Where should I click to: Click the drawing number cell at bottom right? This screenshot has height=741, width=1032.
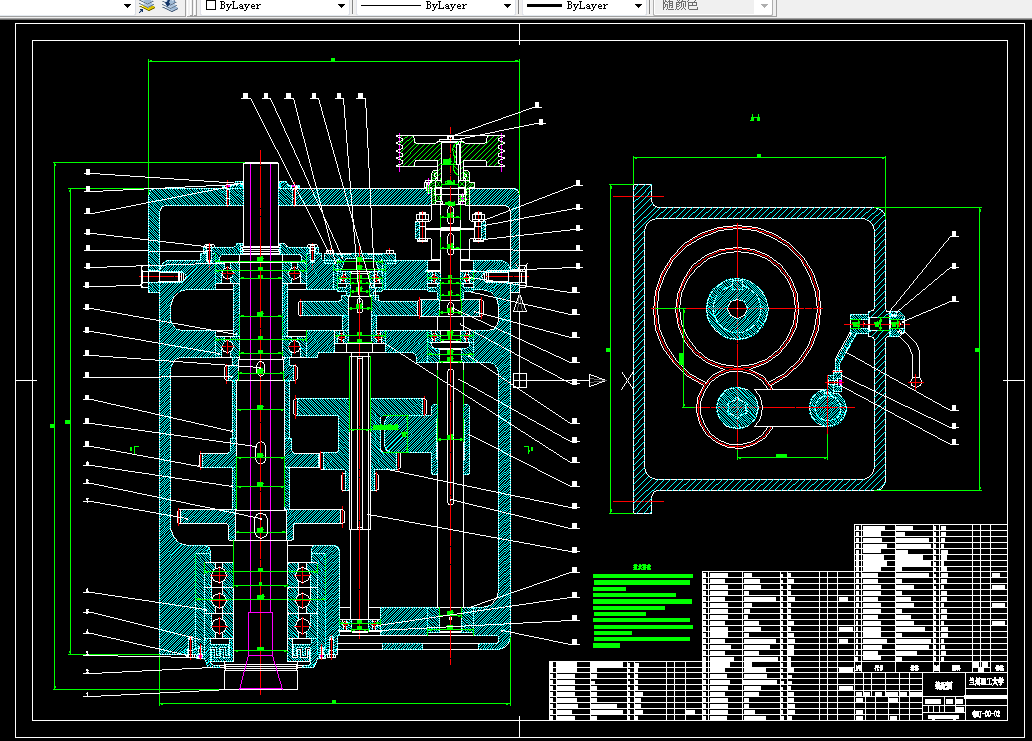[x=986, y=713]
